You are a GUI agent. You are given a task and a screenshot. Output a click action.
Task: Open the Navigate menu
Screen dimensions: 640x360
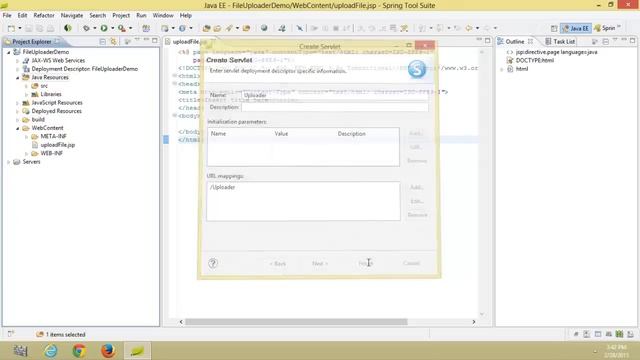point(72,15)
